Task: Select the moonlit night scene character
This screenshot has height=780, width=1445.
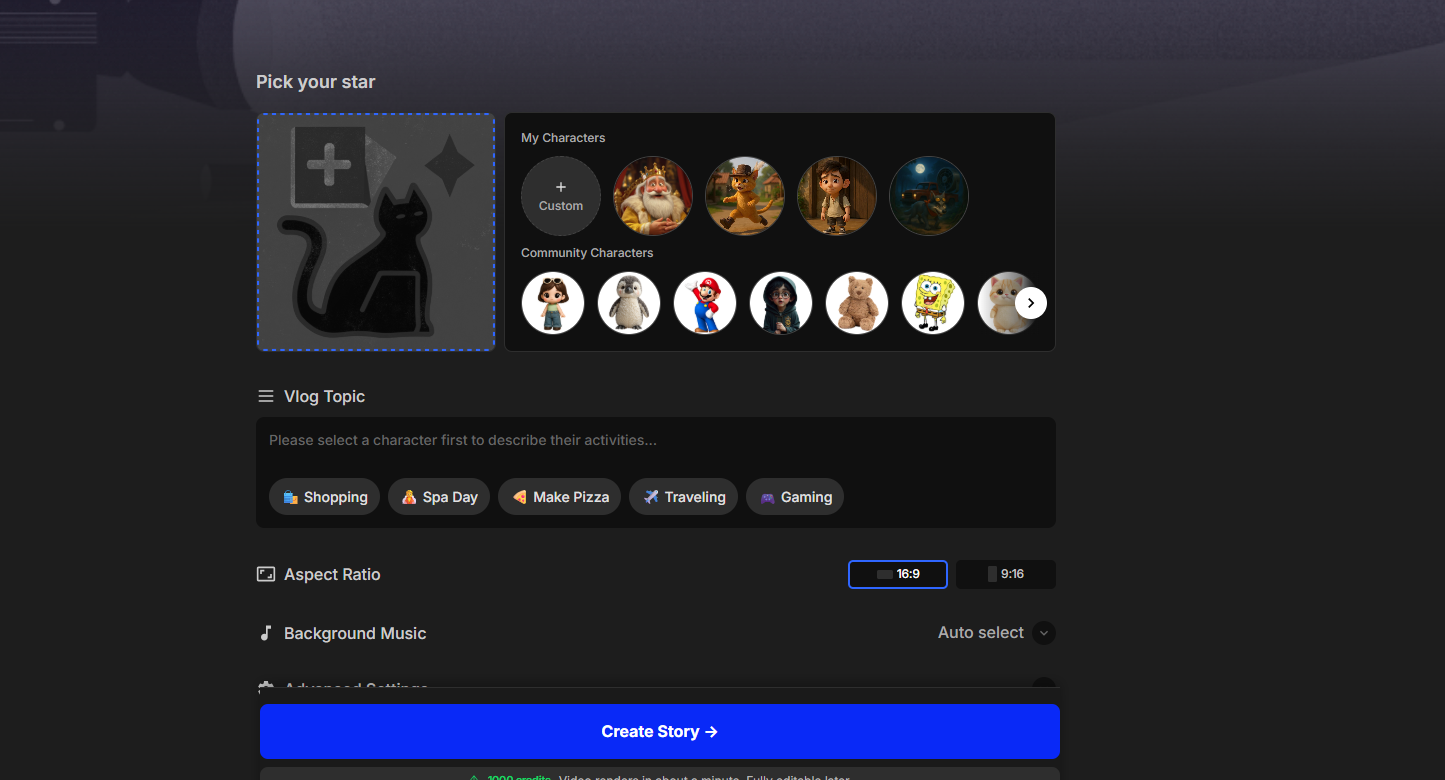Action: pos(929,196)
